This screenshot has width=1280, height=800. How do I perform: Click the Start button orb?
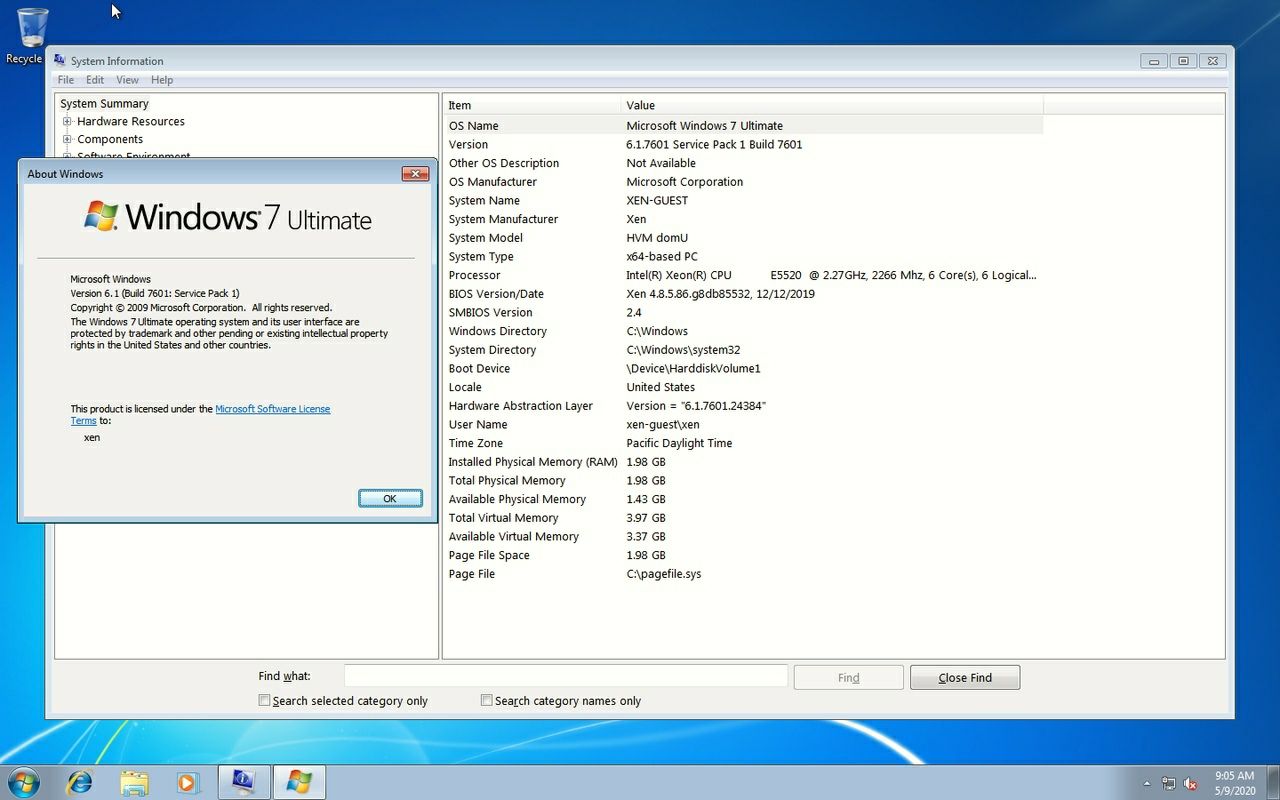click(x=23, y=782)
